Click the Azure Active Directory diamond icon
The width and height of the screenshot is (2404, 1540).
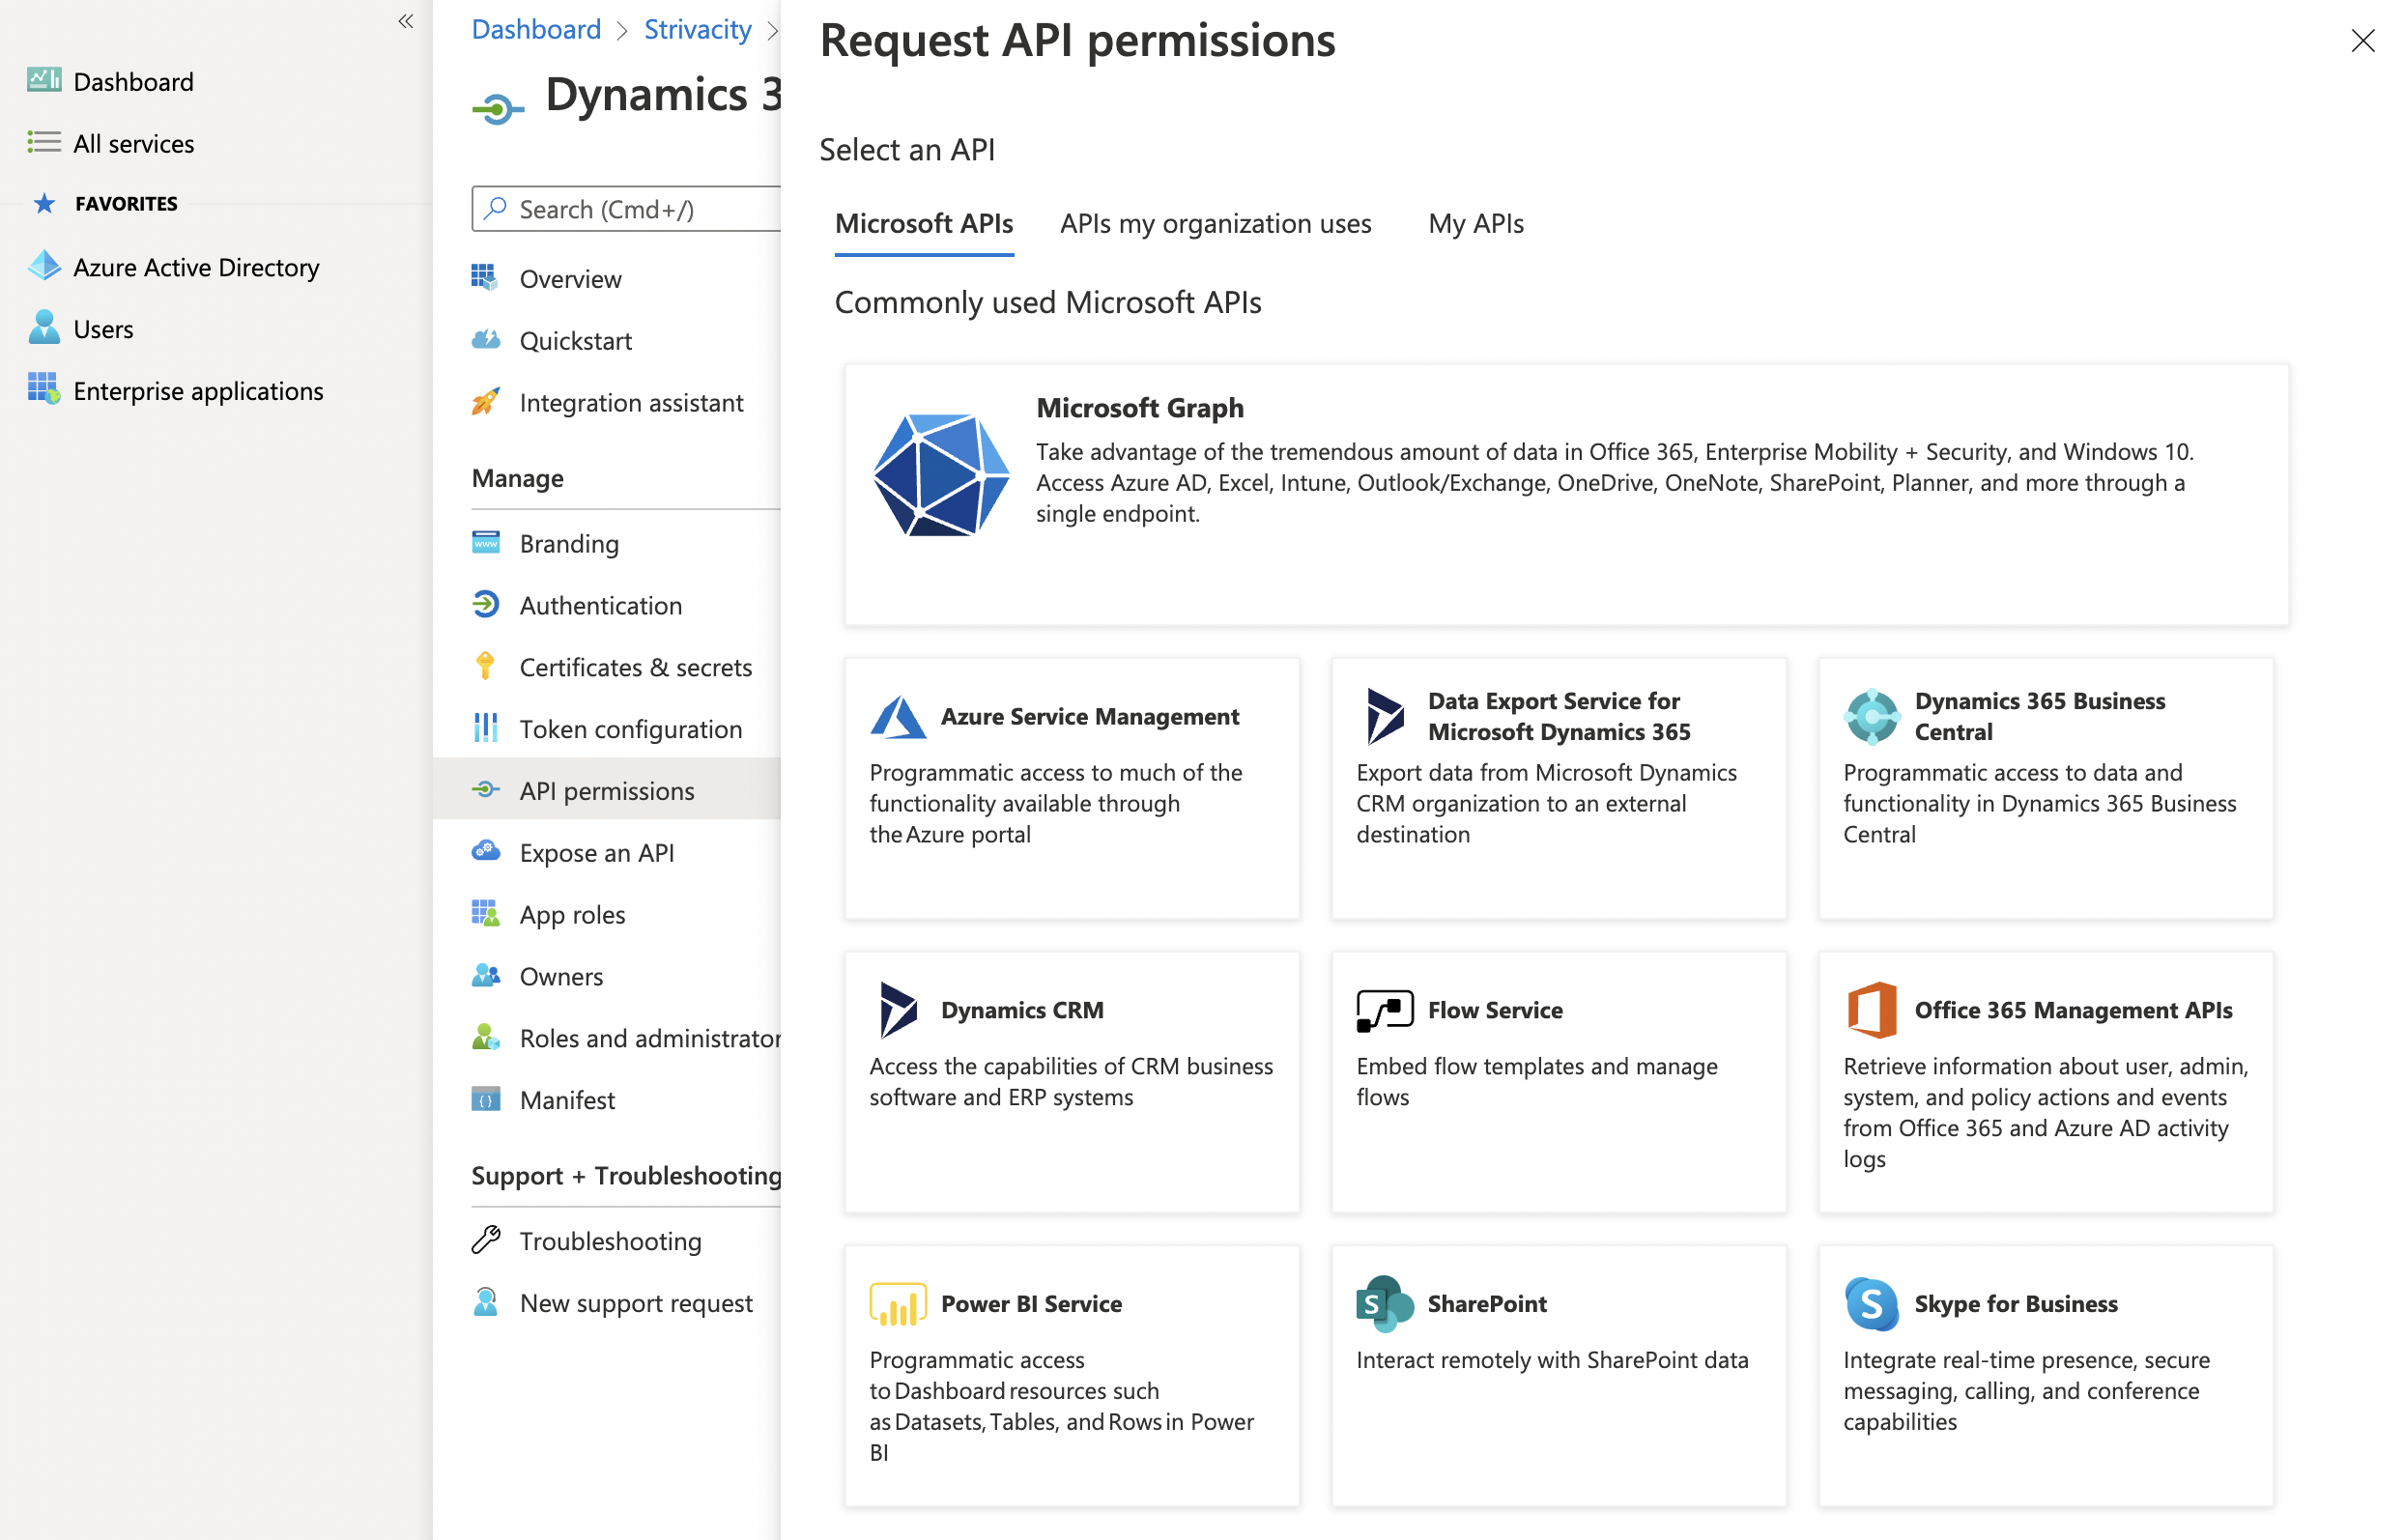(x=44, y=266)
